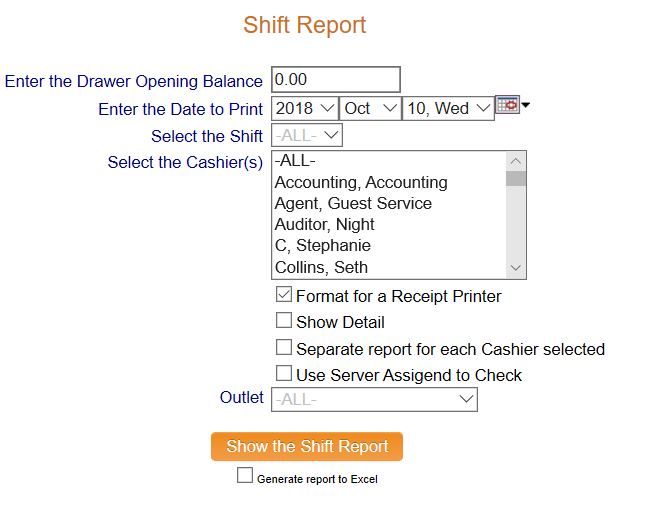The width and height of the screenshot is (653, 505).
Task: Click the cashier list scroll down arrow
Action: [516, 268]
